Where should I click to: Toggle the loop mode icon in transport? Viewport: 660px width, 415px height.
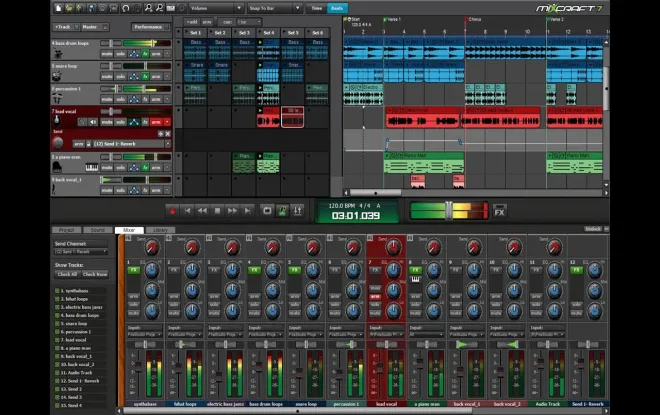click(x=267, y=210)
